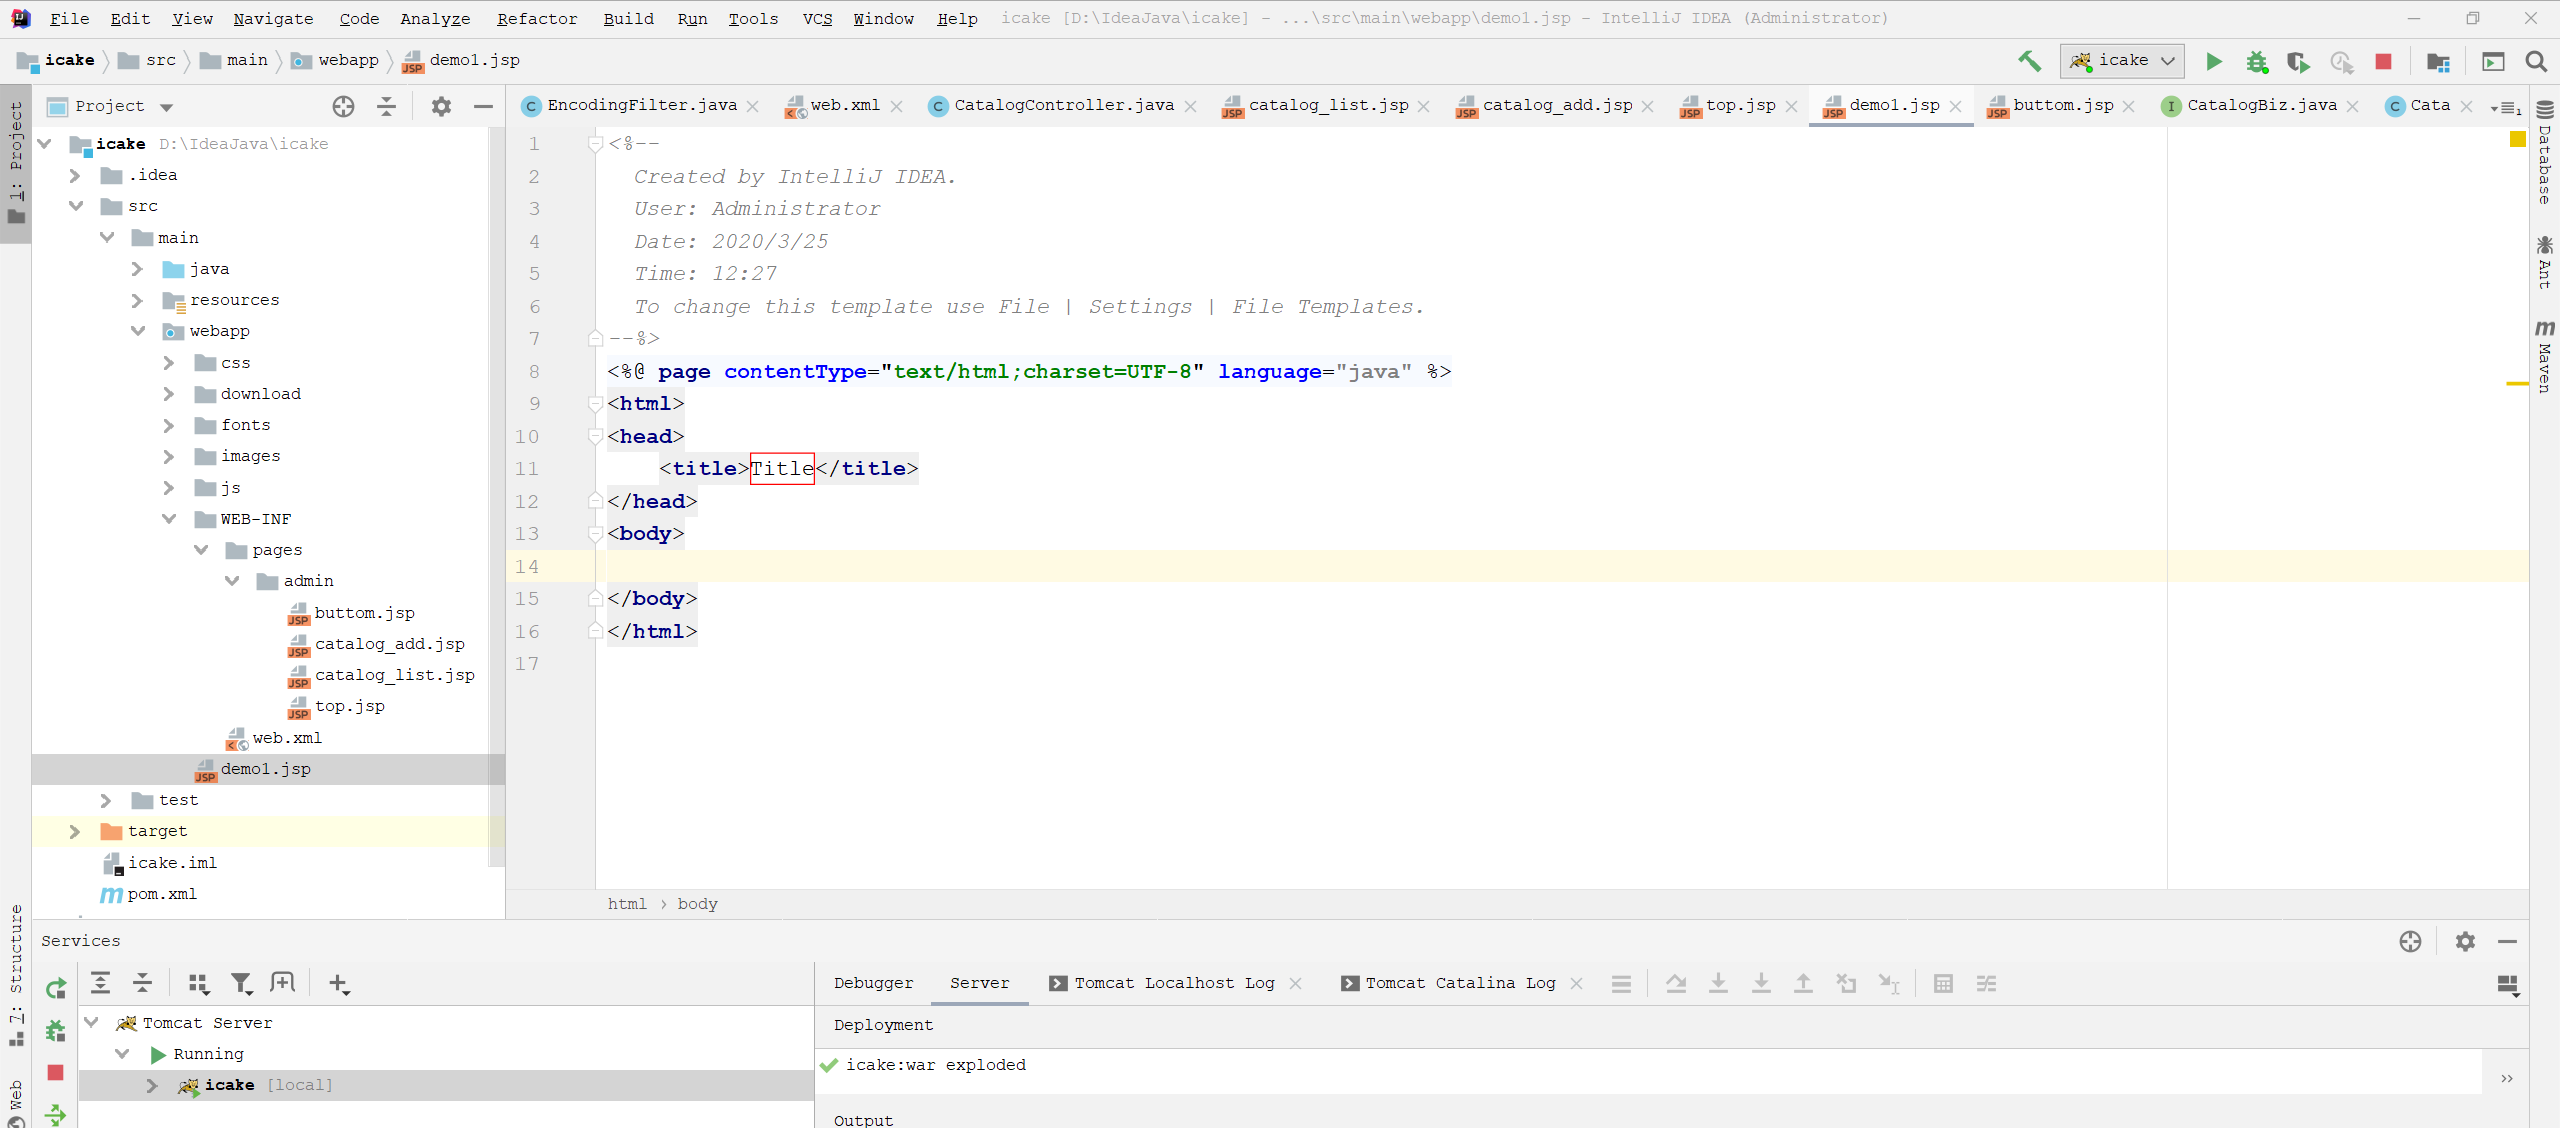Open the Maven tool window

[2545, 356]
